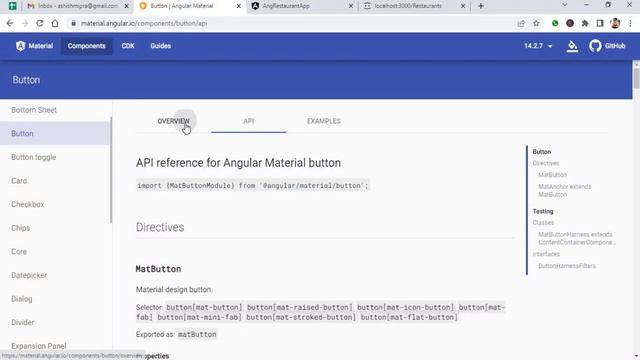Open Dialog in the sidebar
640x360 pixels.
[56, 299]
